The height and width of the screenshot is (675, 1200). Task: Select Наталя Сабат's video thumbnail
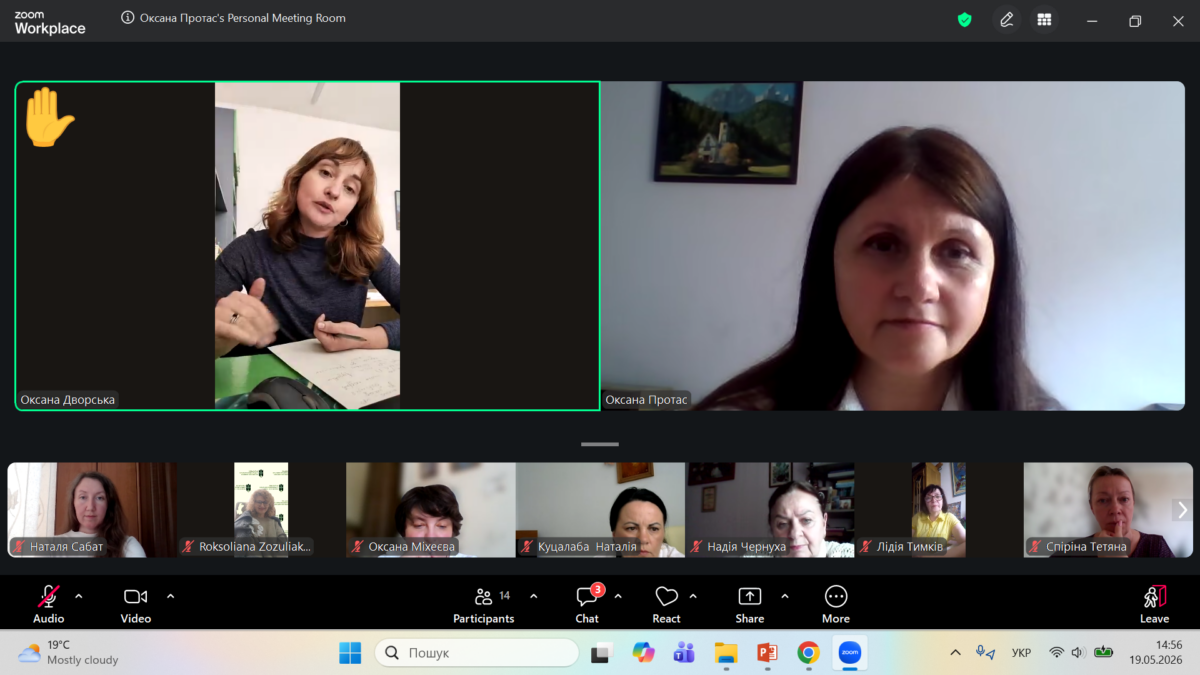(92, 510)
